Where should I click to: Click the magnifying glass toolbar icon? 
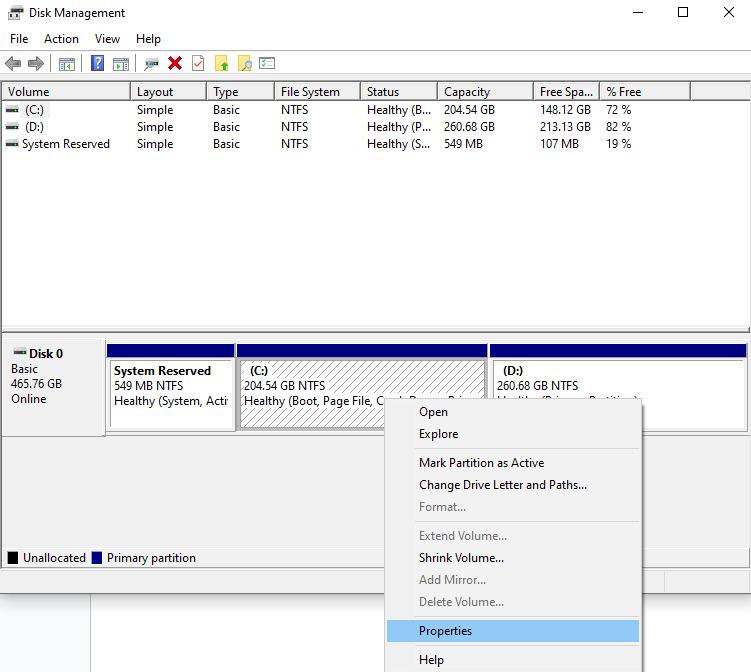(x=244, y=64)
